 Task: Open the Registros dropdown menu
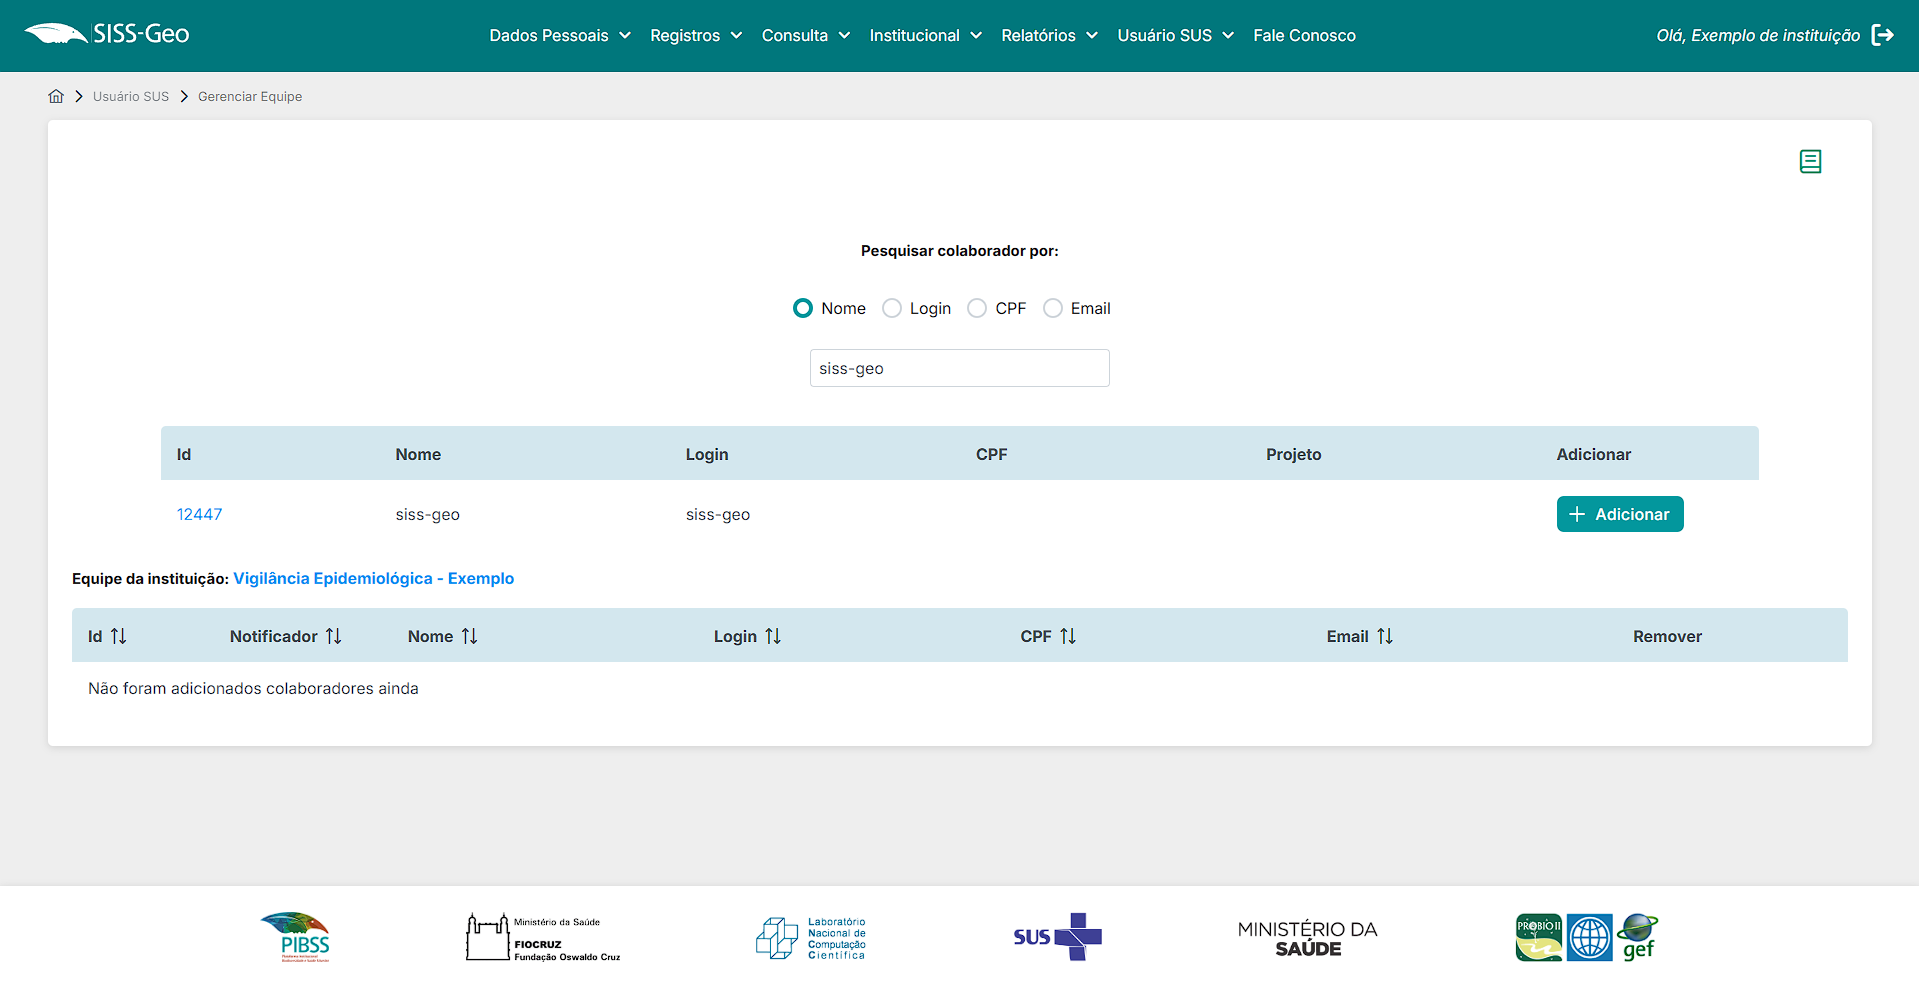[x=695, y=35]
